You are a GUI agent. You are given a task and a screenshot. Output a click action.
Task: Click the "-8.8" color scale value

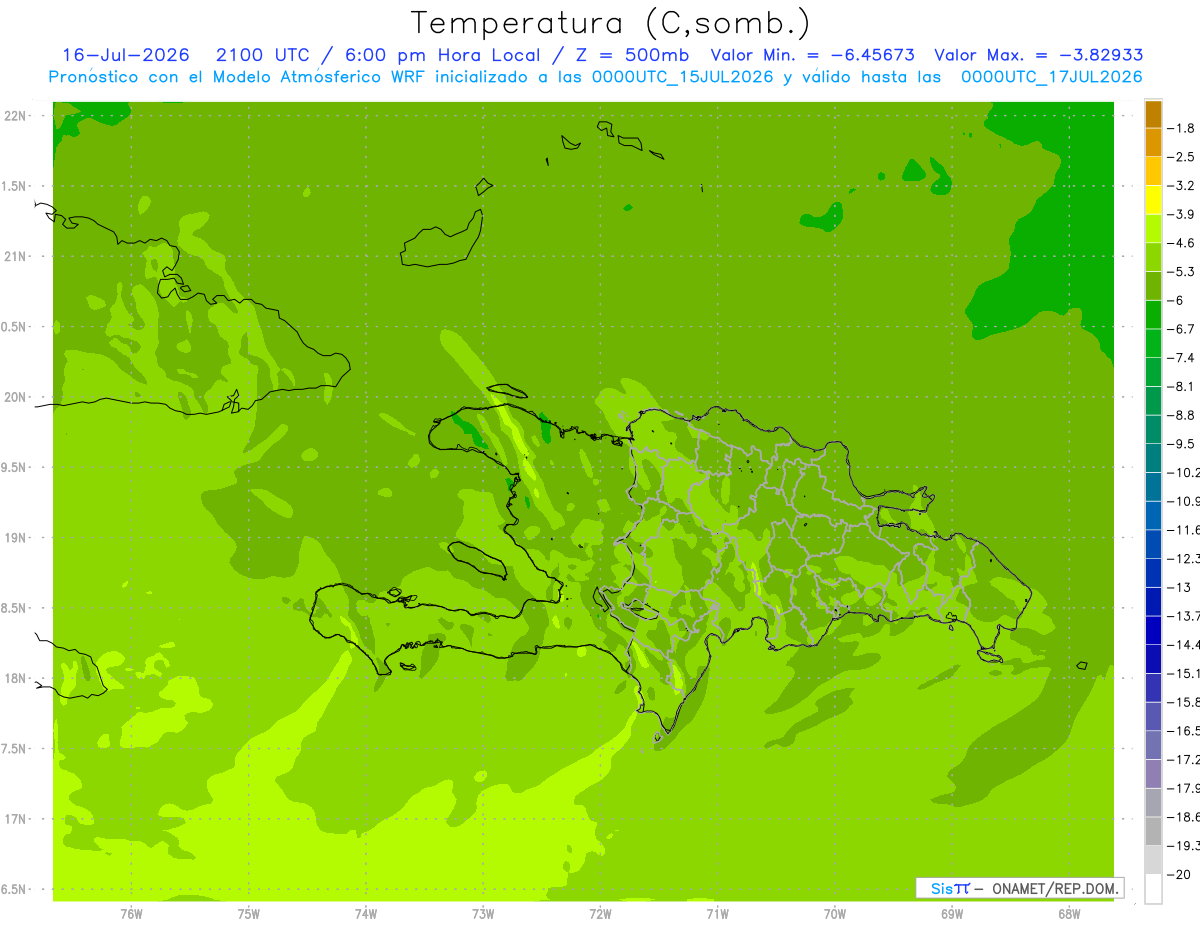coord(1181,415)
